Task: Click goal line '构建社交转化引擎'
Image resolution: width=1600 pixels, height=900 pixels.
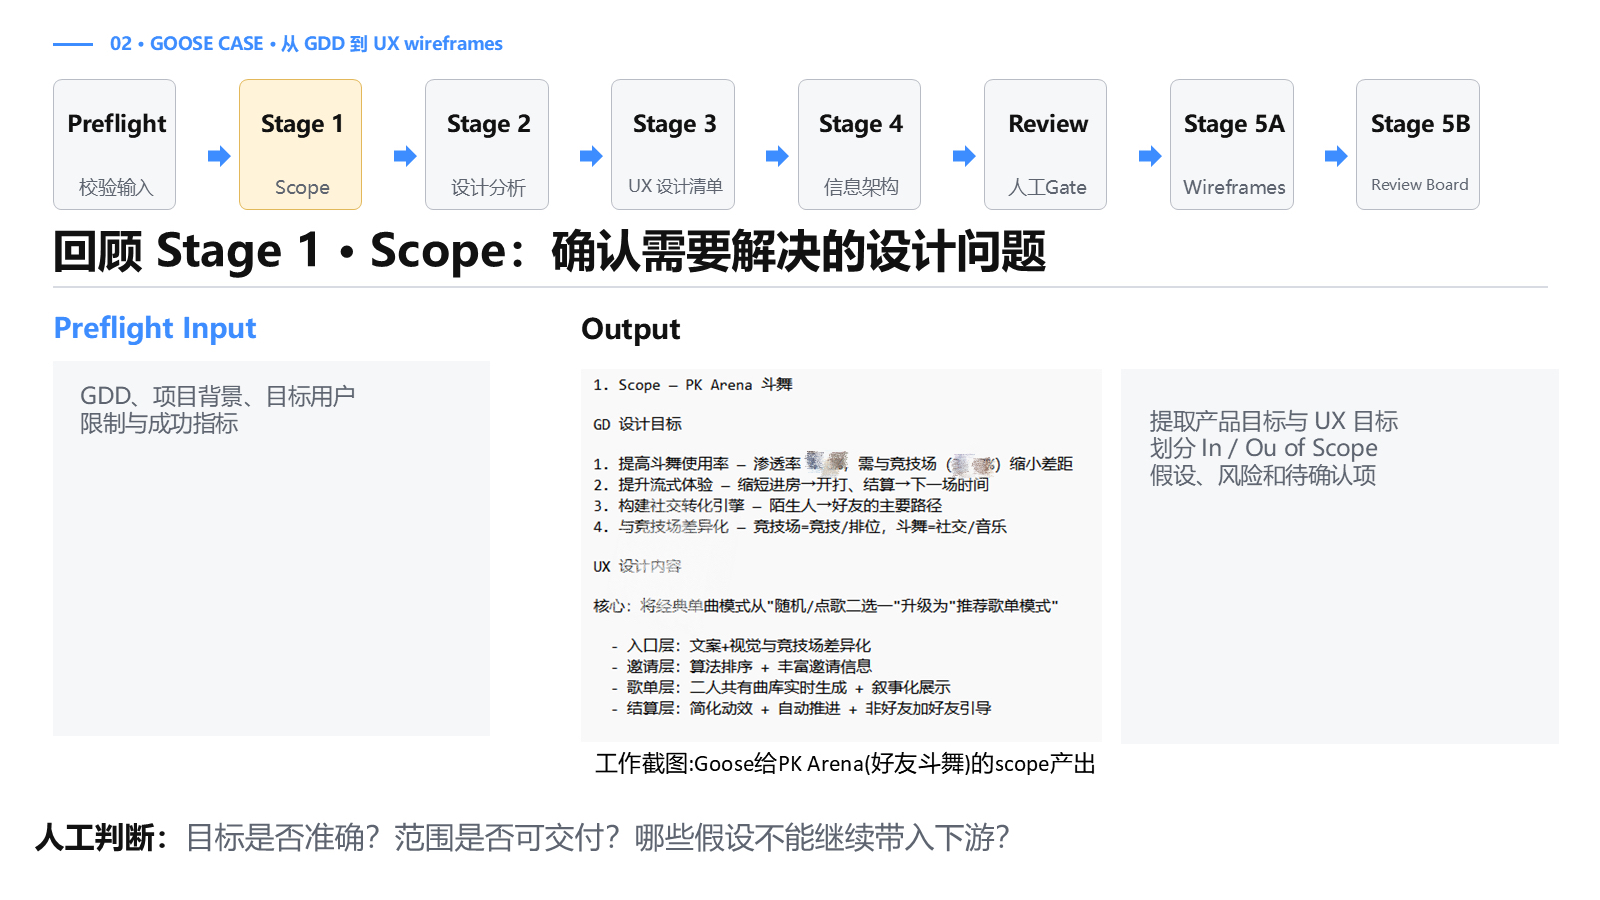Action: click(767, 506)
